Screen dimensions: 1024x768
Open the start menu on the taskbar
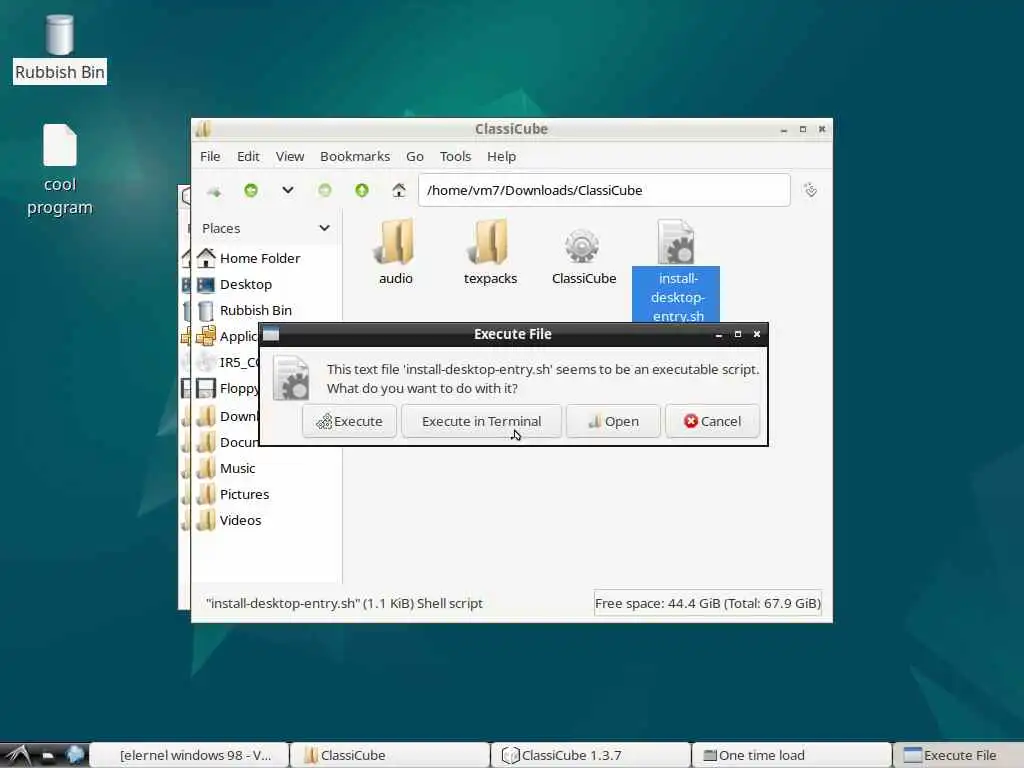coord(17,756)
